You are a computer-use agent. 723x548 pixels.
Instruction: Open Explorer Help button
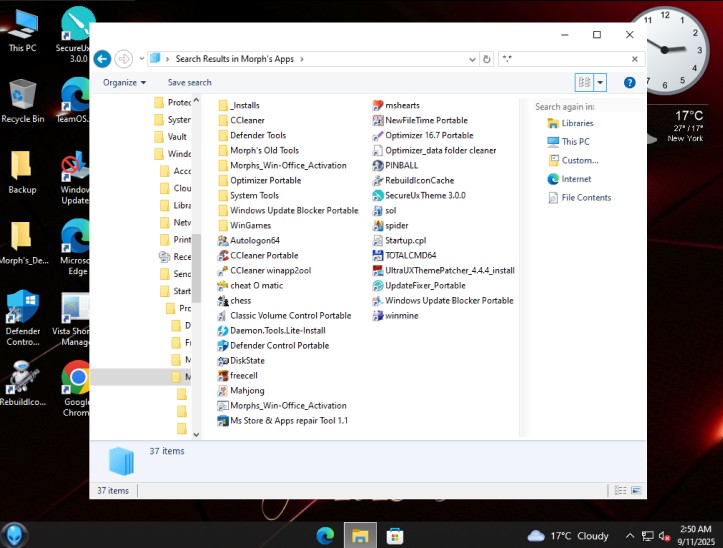pos(629,83)
